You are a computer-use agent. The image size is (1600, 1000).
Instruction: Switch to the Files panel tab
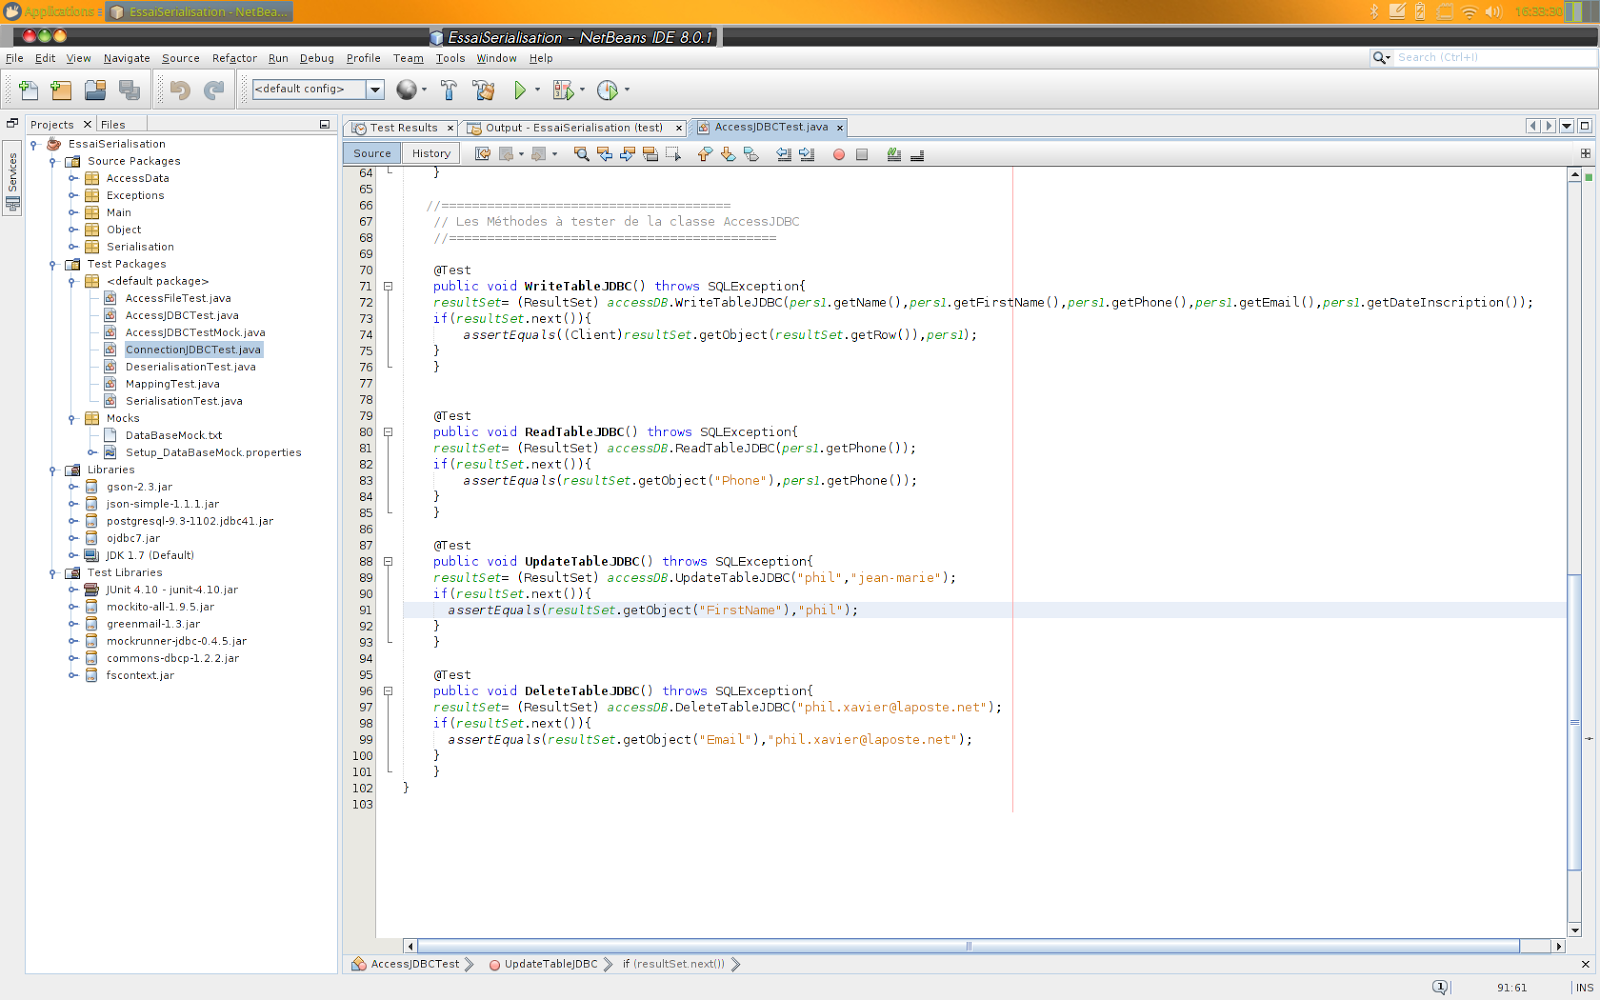(113, 125)
